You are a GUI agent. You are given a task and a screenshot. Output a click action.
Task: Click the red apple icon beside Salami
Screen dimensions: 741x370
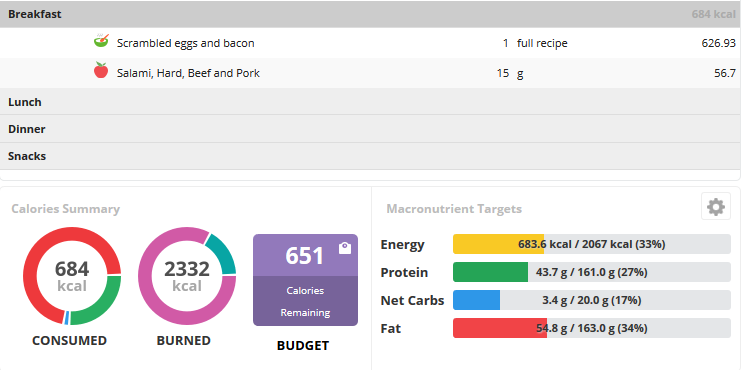pos(101,70)
